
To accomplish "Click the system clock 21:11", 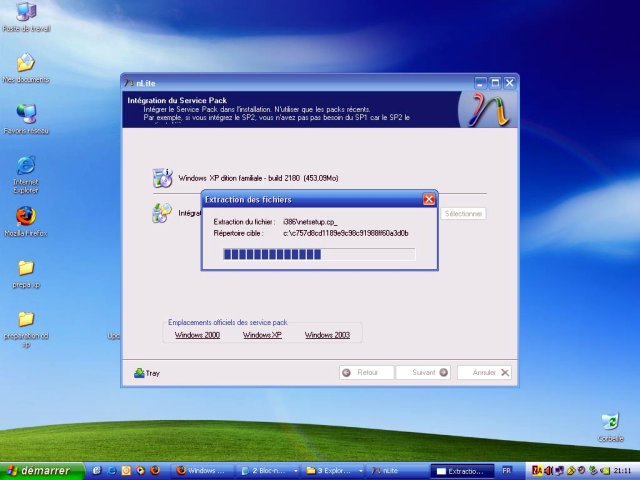I will pos(622,471).
